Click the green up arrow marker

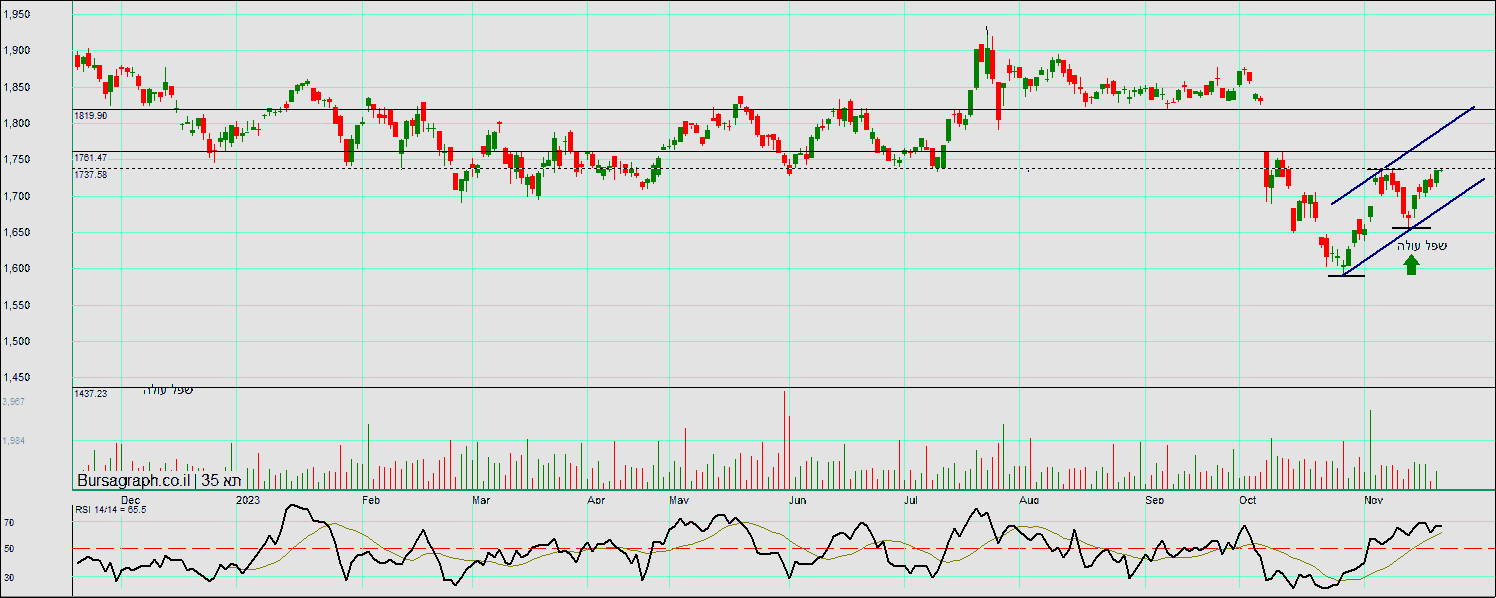pyautogui.click(x=1411, y=265)
